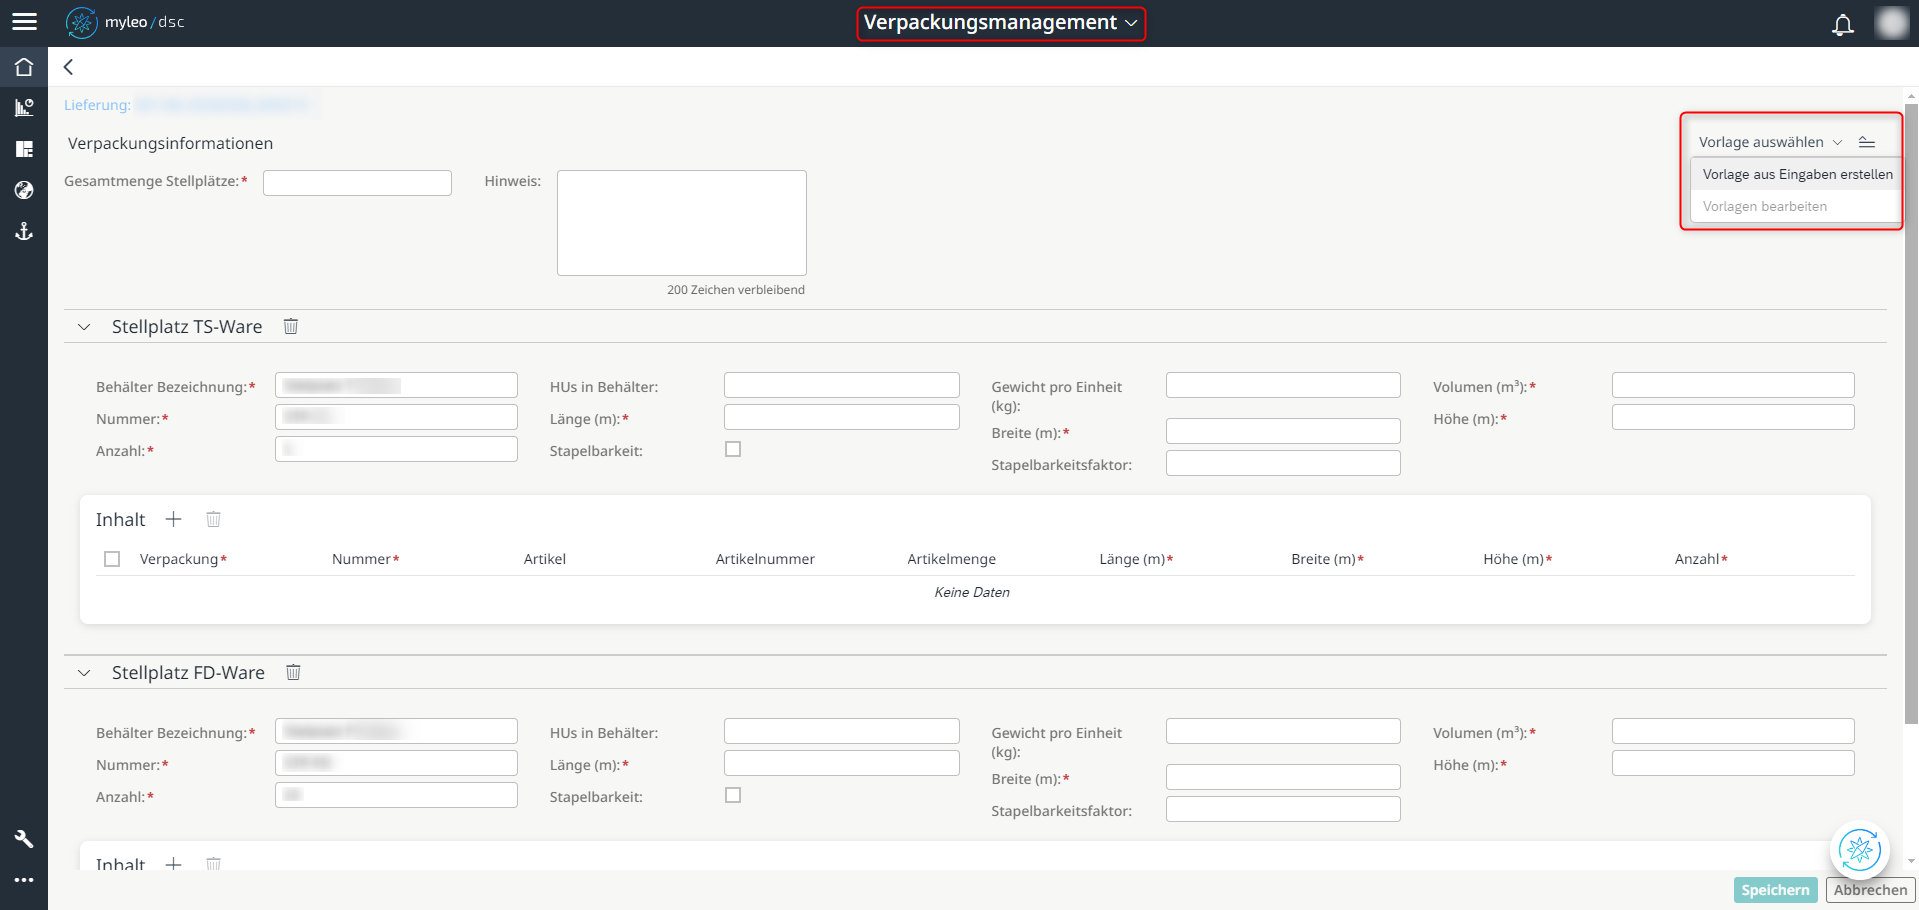
Task: Click the Artikelnummer column header
Action: tap(765, 559)
